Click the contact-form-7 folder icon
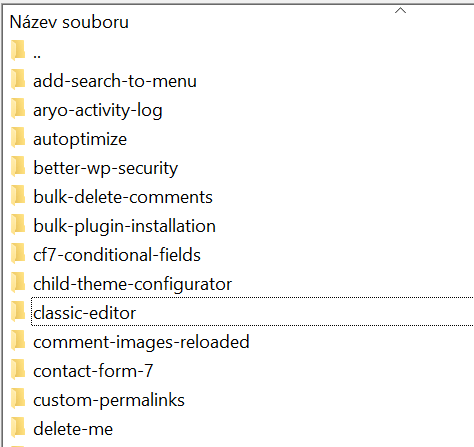Image resolution: width=474 pixels, height=447 pixels. pos(18,369)
